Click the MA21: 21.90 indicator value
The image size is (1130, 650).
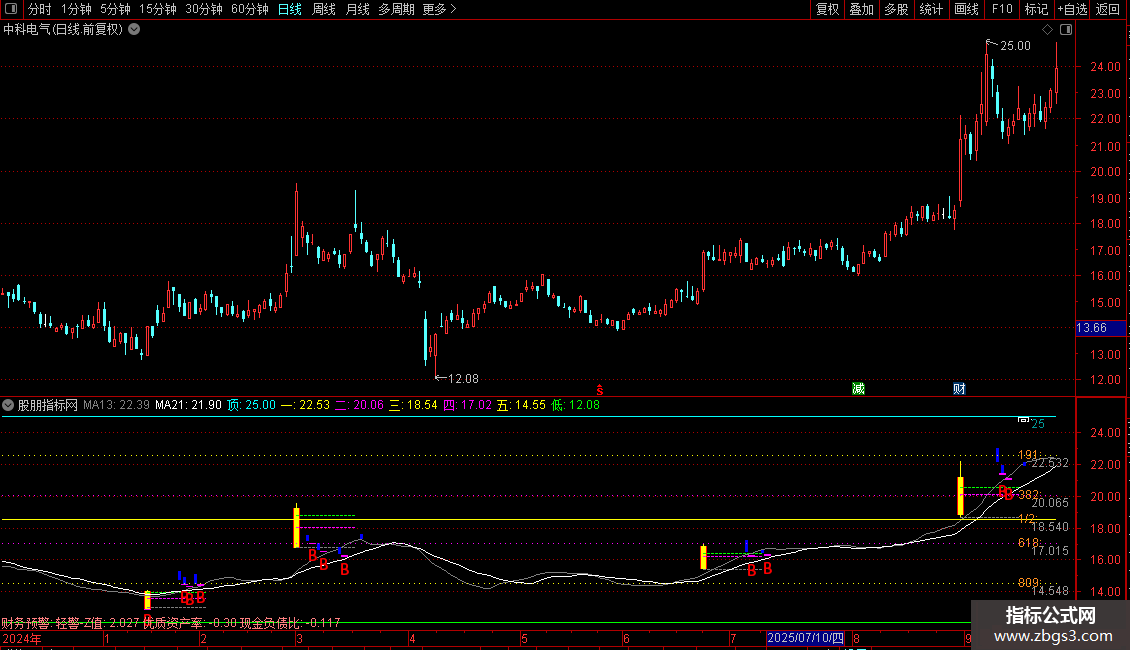(x=188, y=405)
